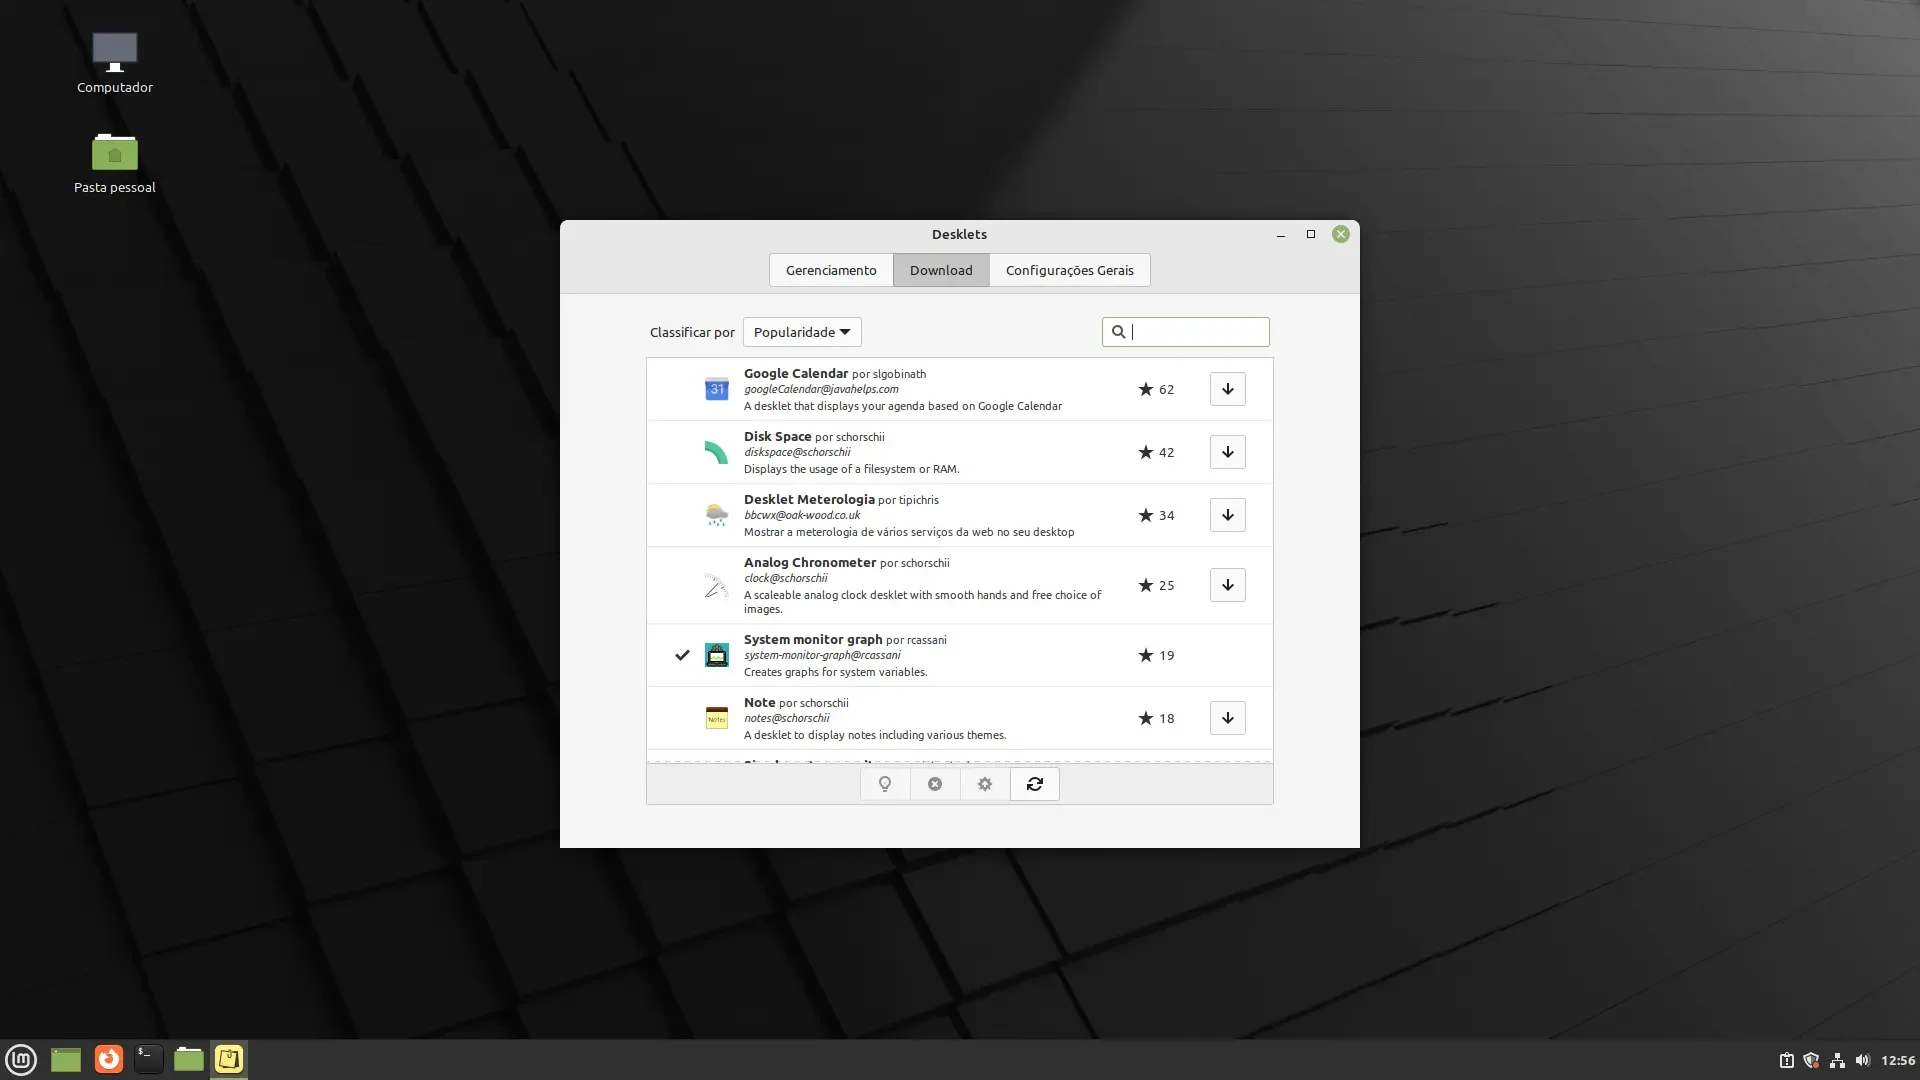Download the Note desklet
The width and height of the screenshot is (1920, 1080).
[1227, 718]
